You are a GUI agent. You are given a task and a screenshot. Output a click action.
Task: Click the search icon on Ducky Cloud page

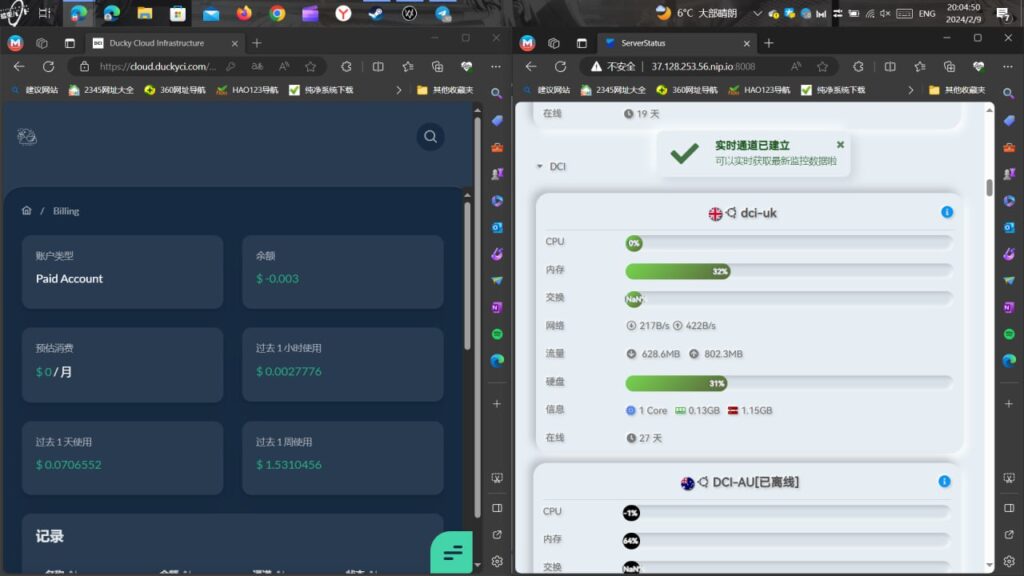click(x=430, y=137)
